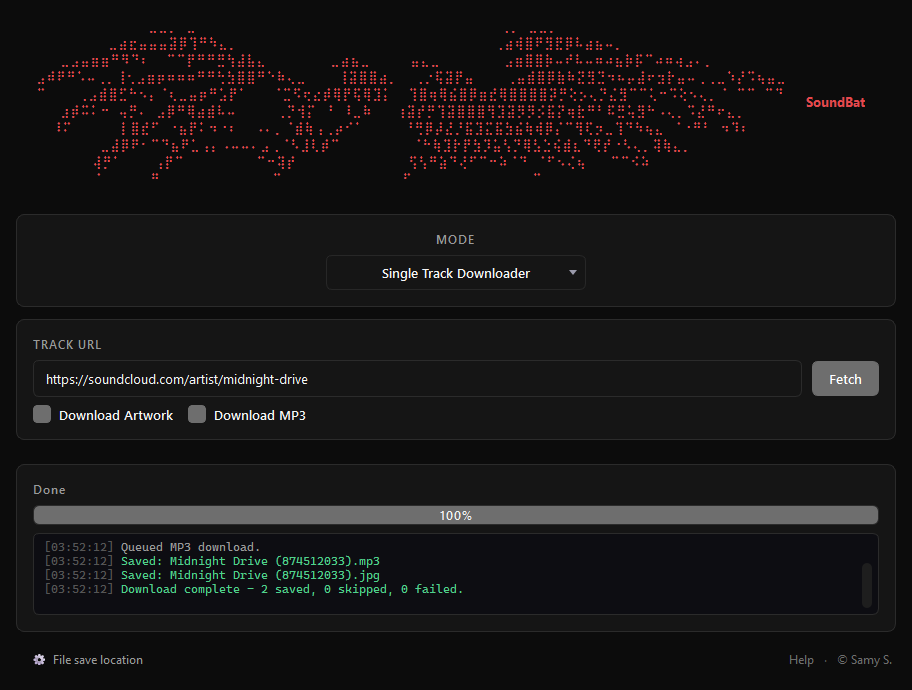The width and height of the screenshot is (912, 690).
Task: Open the Single Track Downloader mode combo box
Action: tap(455, 273)
